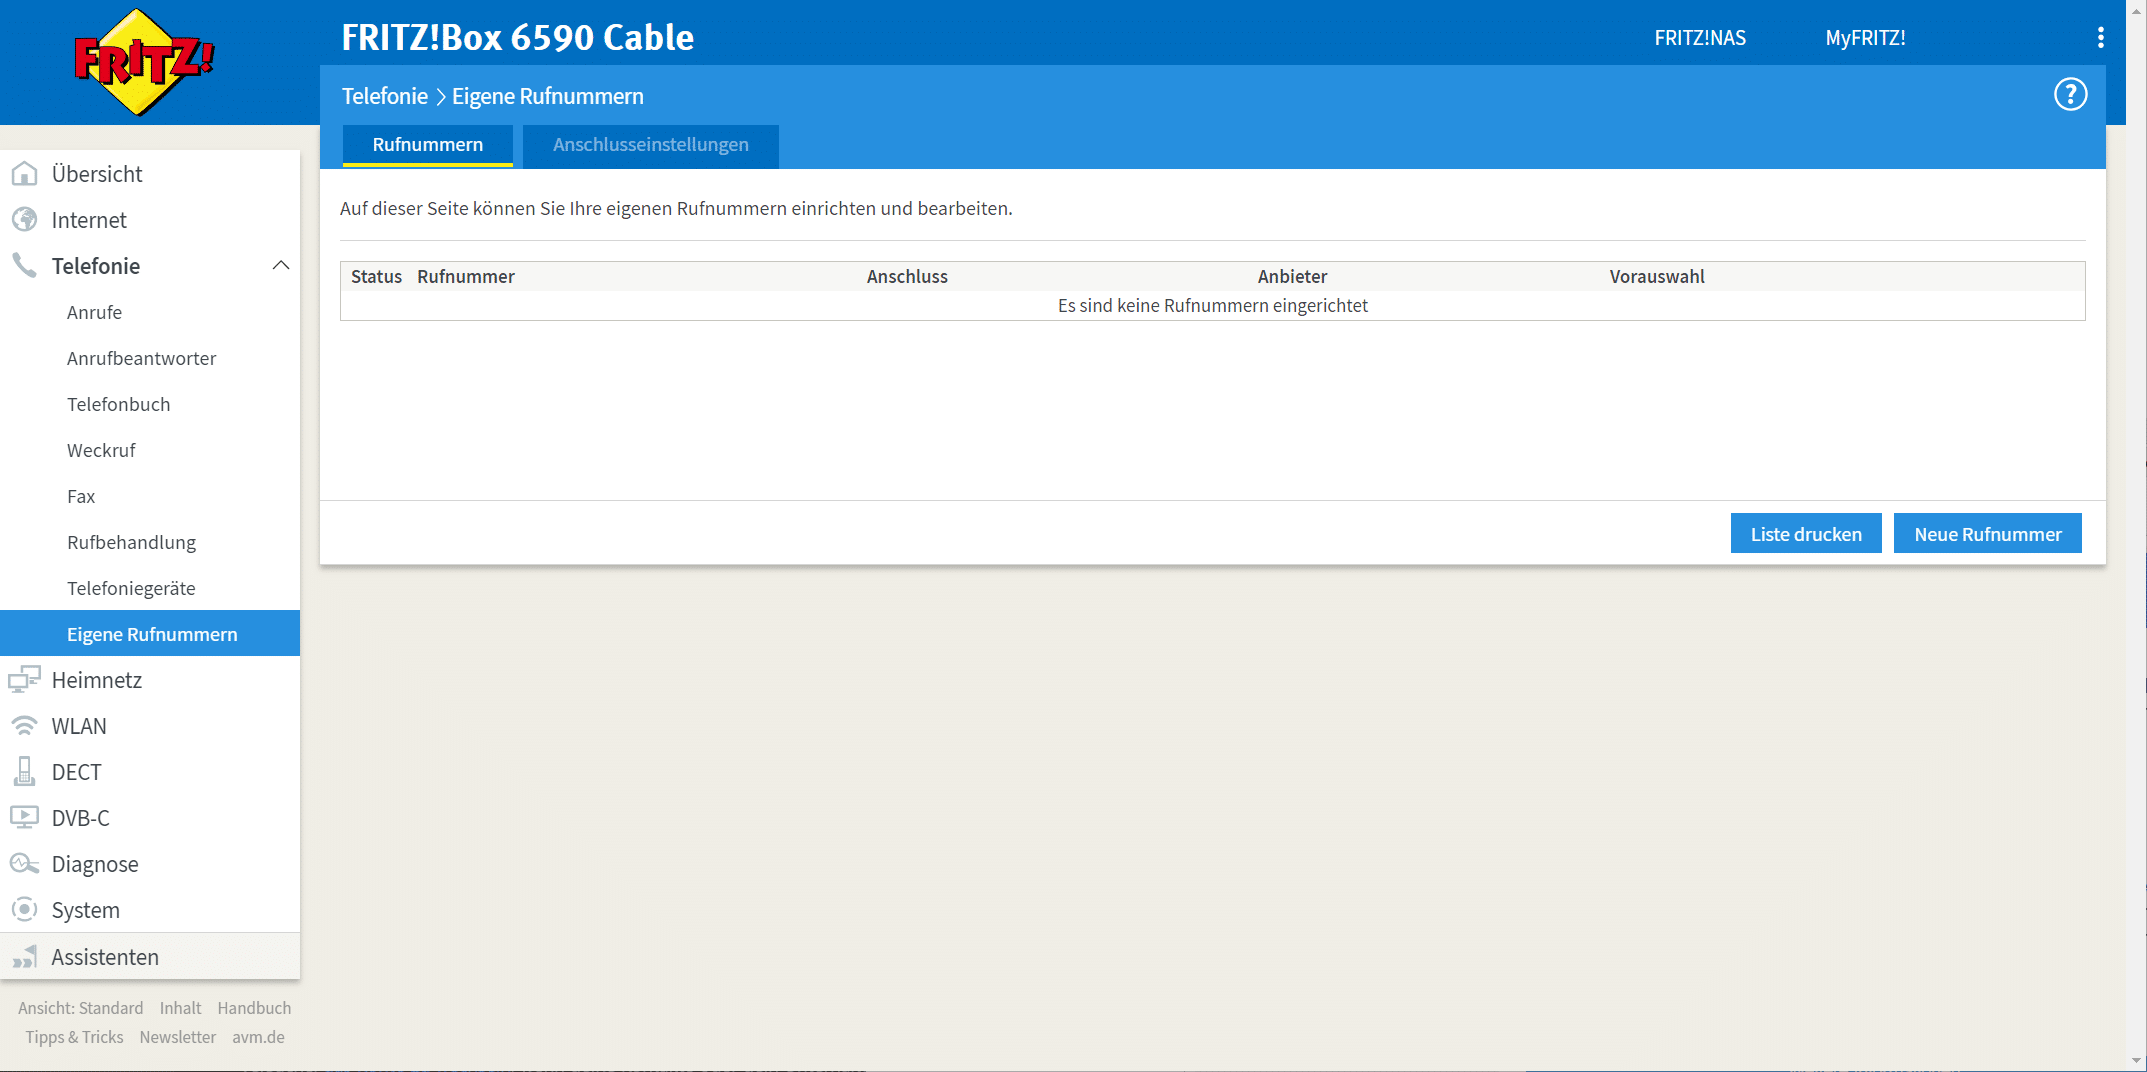Open the help question mark icon
The image size is (2147, 1072).
pos(2070,95)
